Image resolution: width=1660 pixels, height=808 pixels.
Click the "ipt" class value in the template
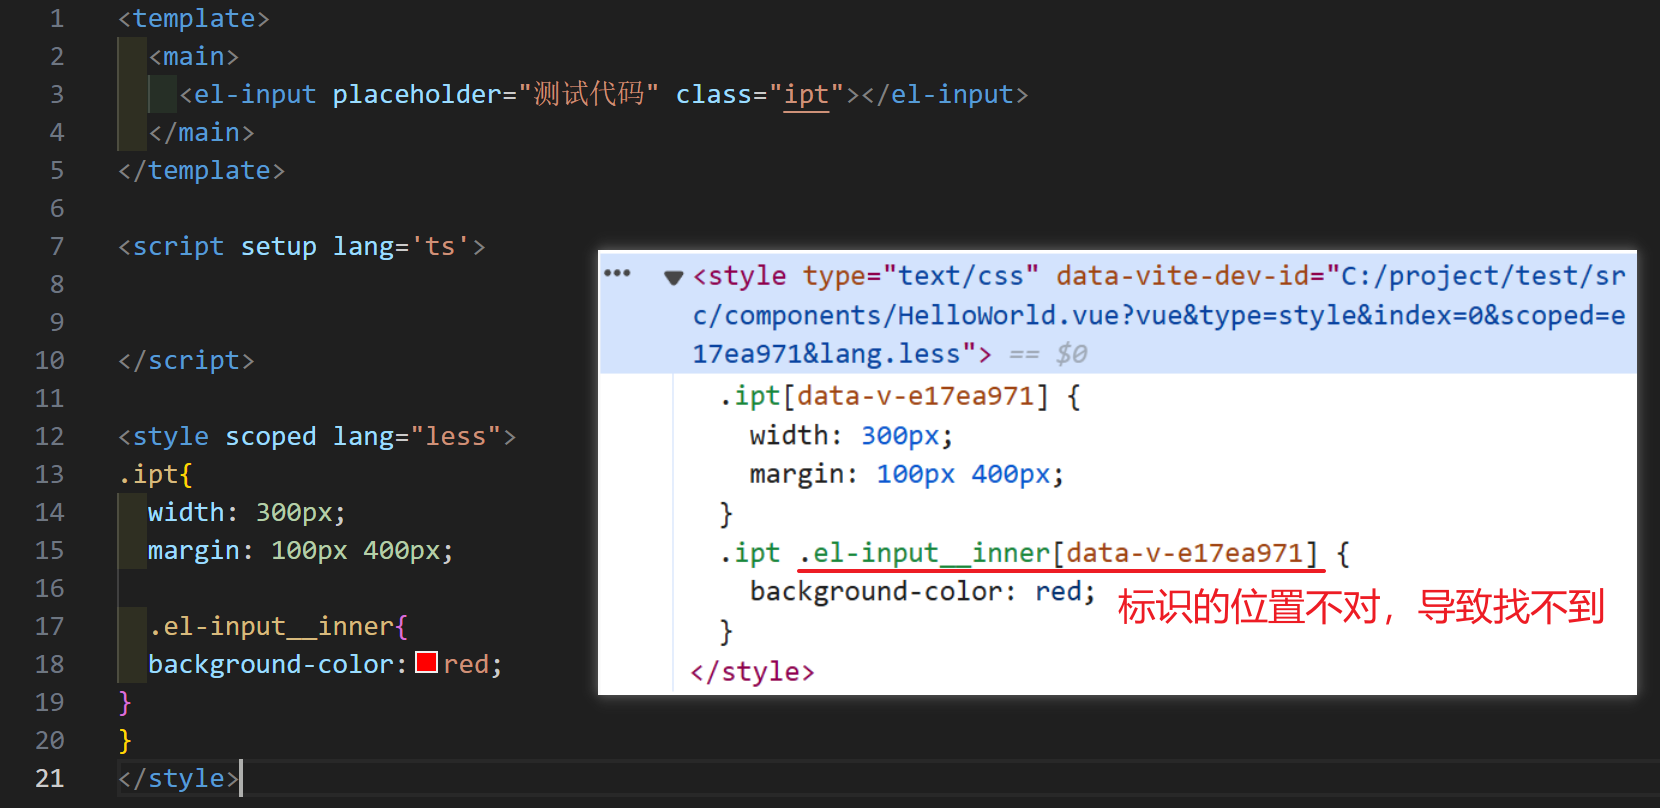point(806,95)
